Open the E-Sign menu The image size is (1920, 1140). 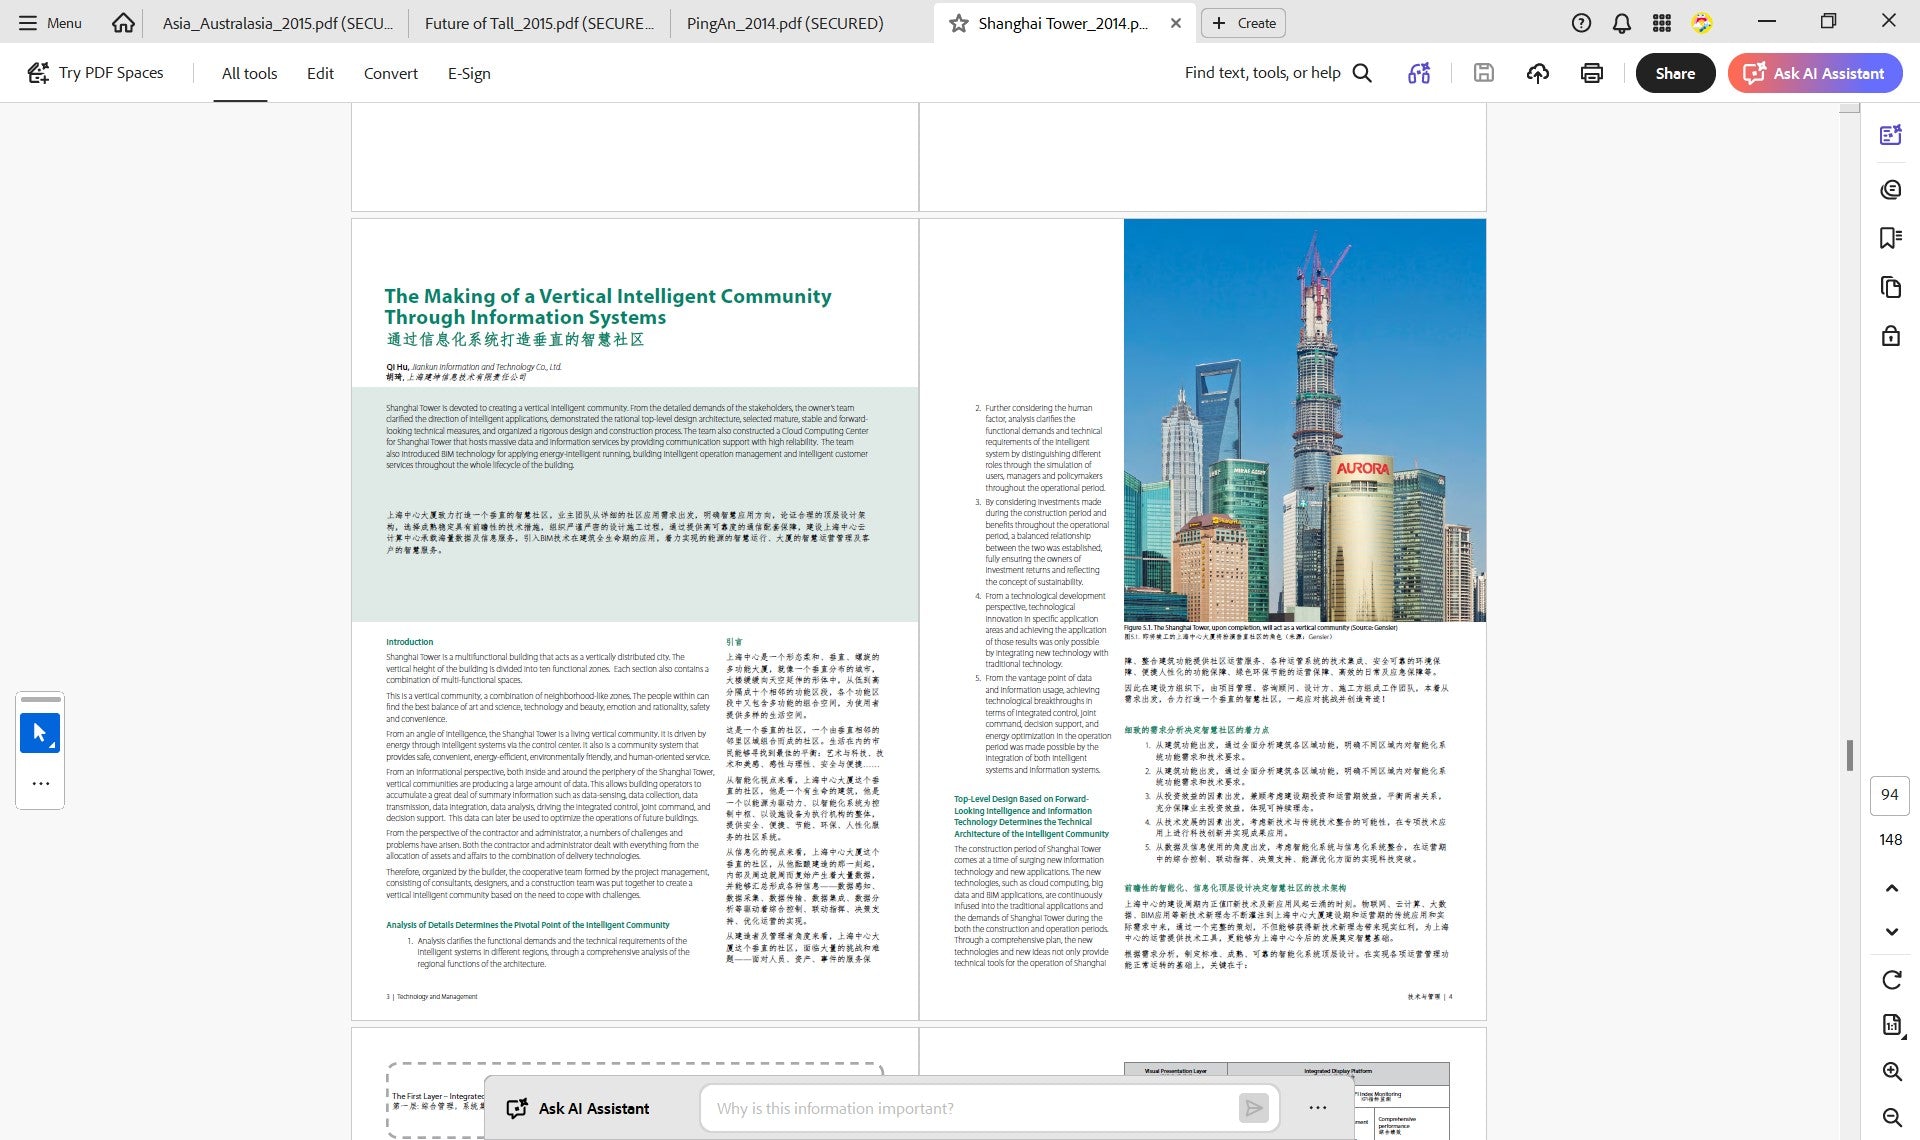click(x=468, y=73)
